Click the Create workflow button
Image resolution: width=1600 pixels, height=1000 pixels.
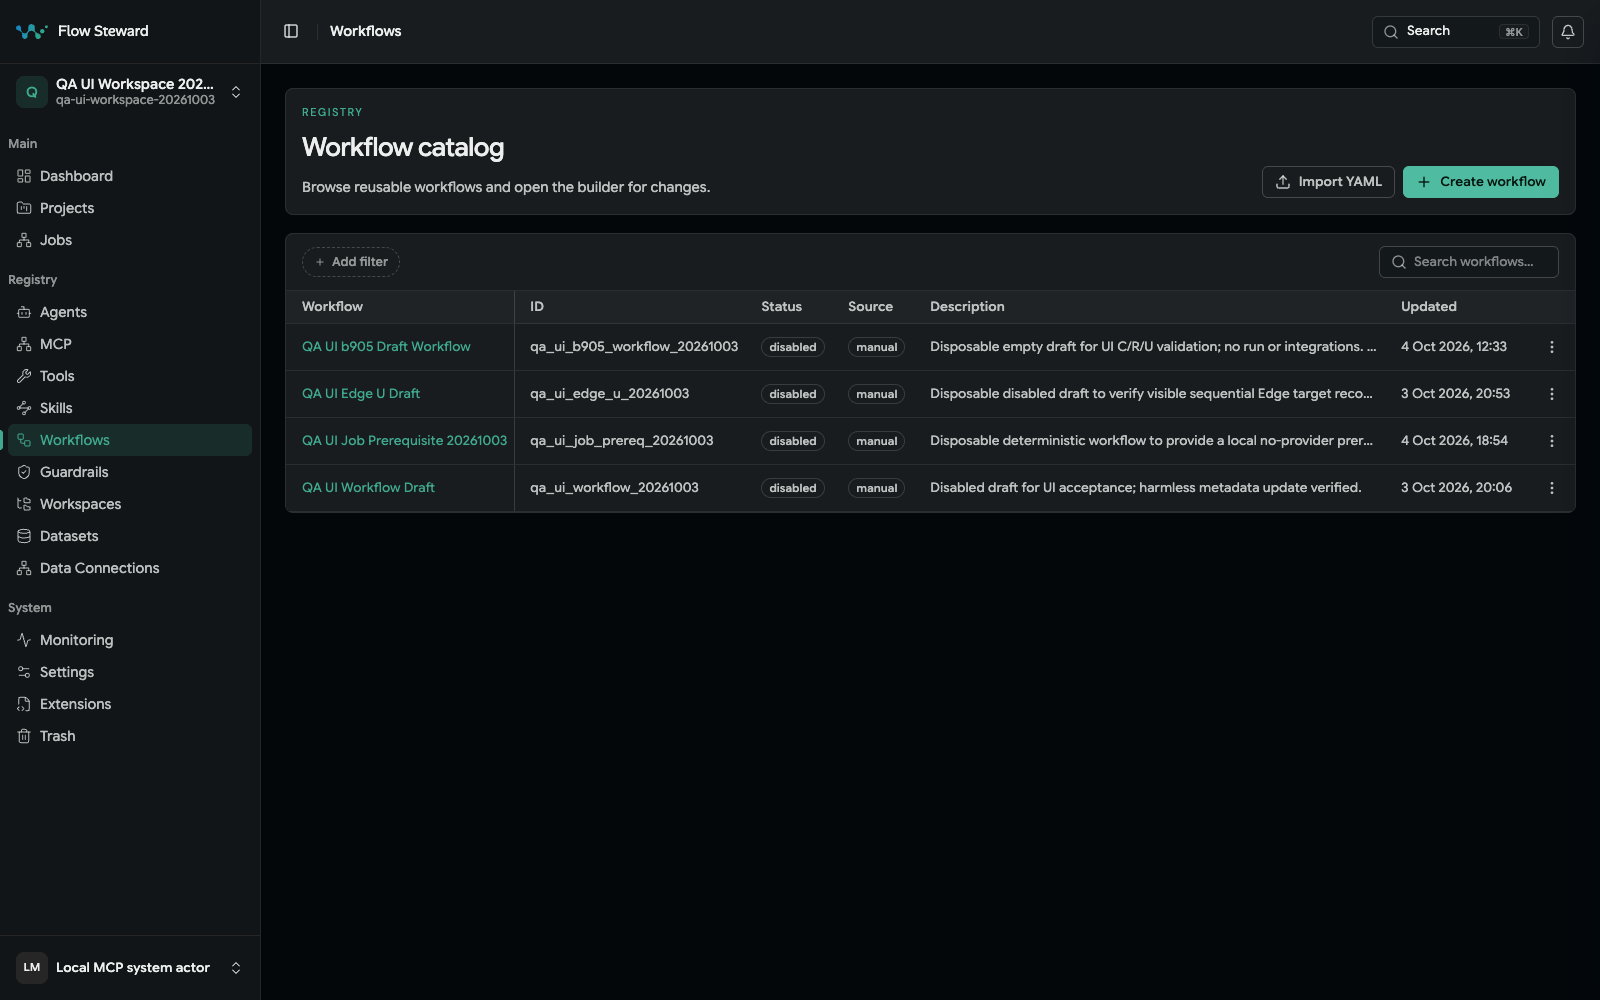point(1480,182)
